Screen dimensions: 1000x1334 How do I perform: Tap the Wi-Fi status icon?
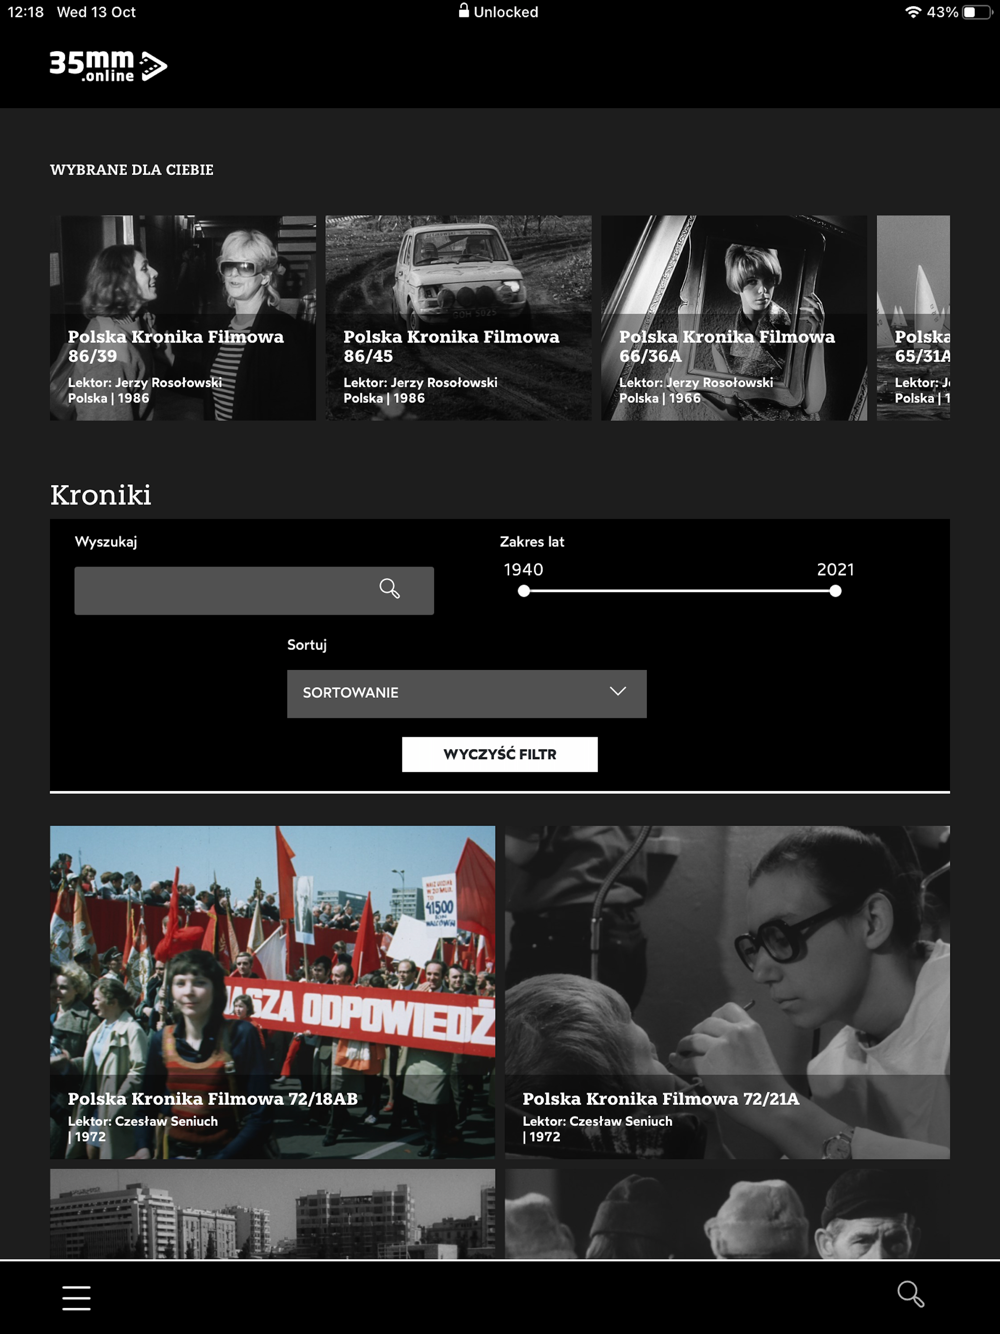click(x=913, y=12)
